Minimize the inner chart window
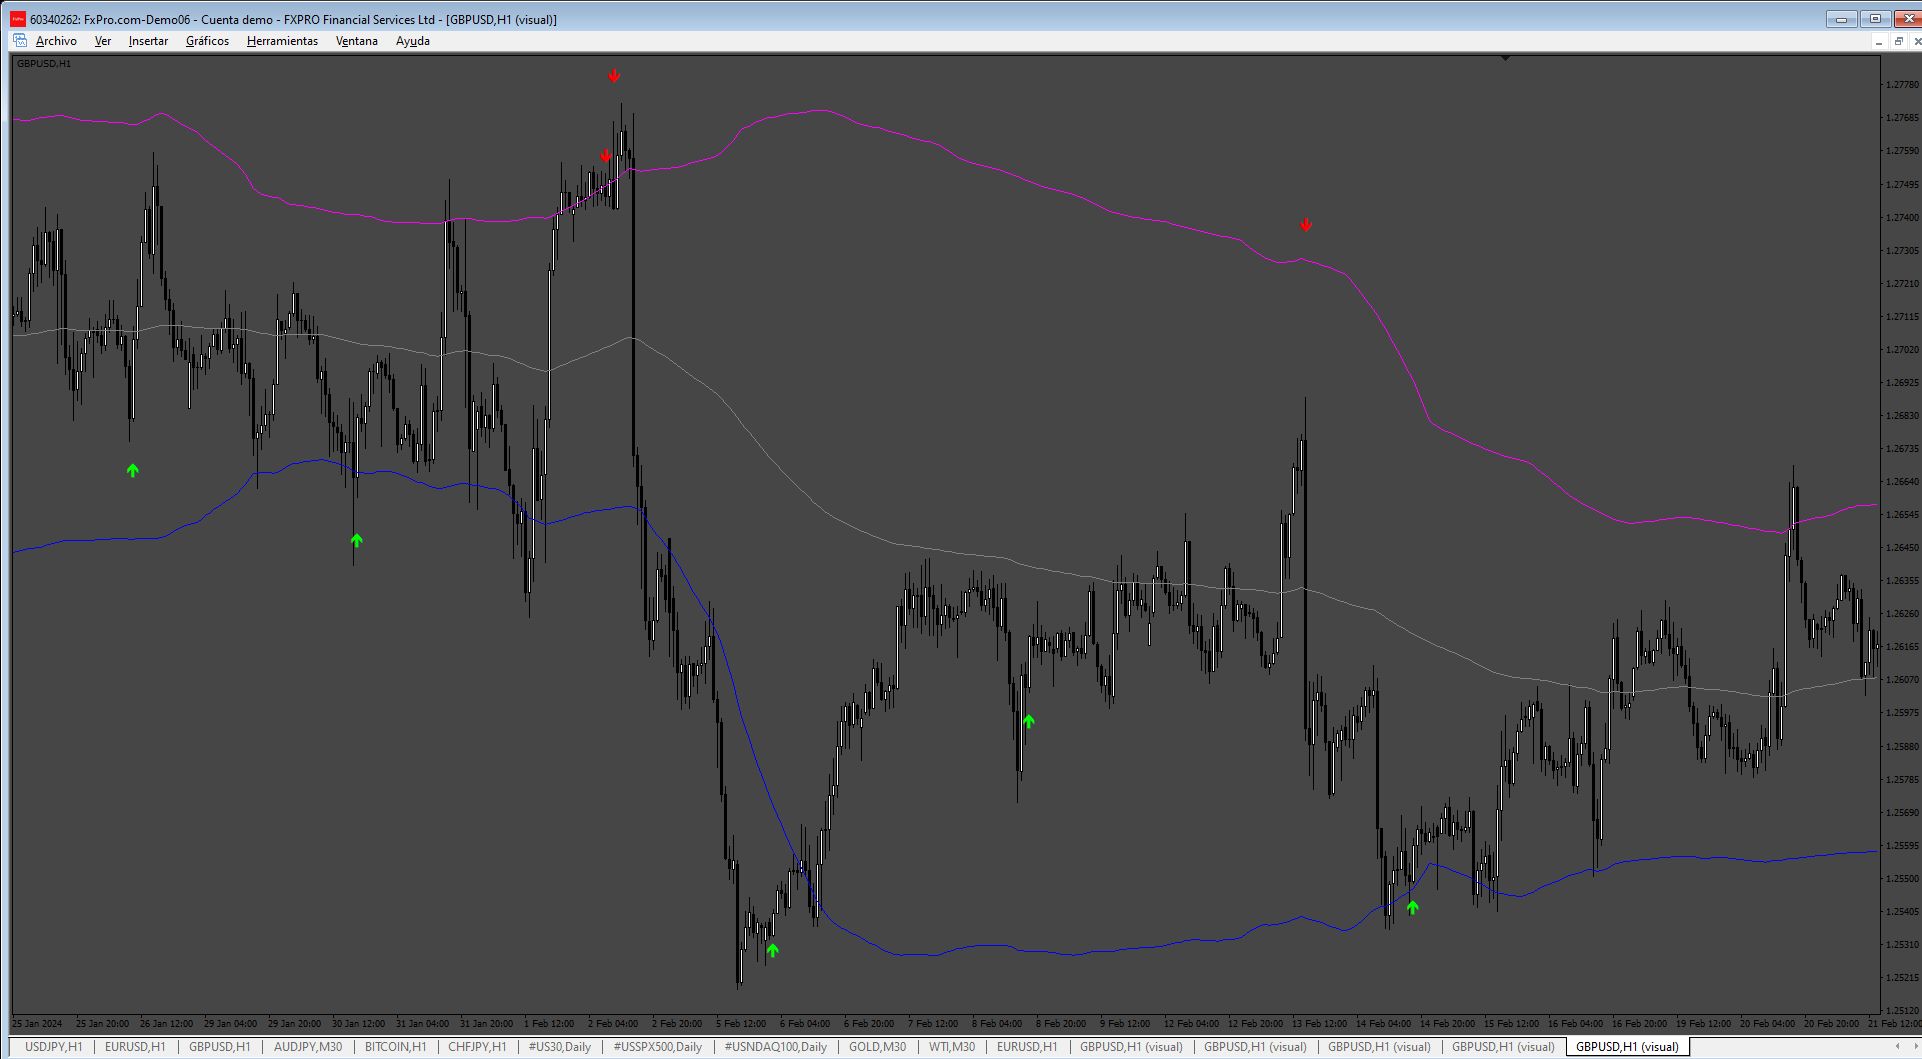This screenshot has height=1059, width=1922. (1879, 41)
